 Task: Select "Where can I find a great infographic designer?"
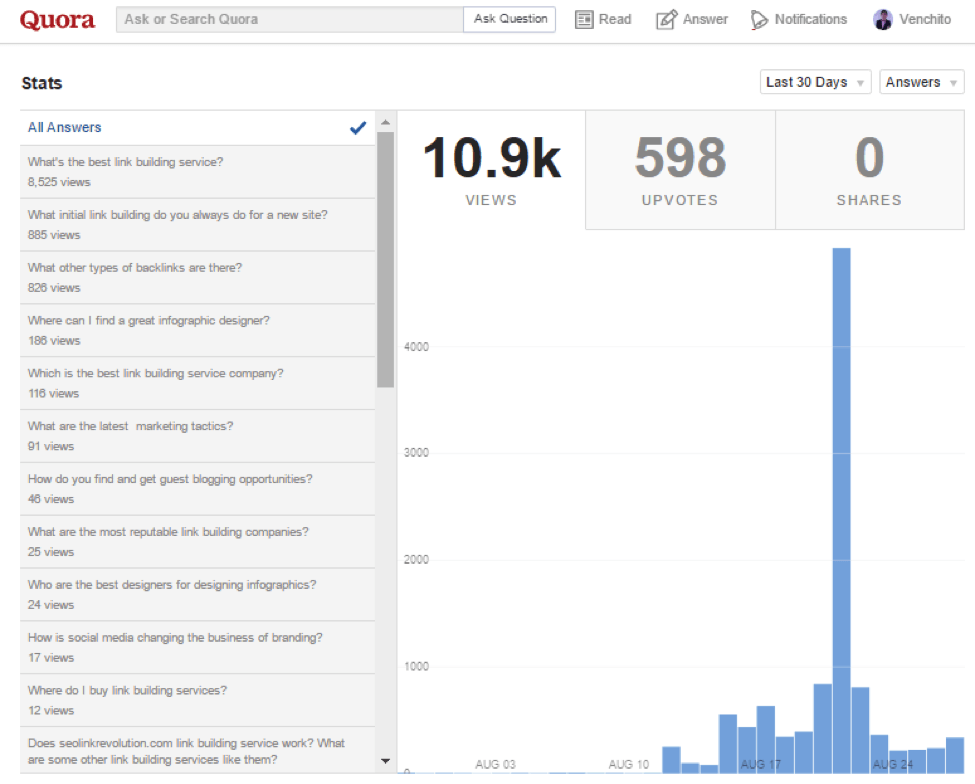click(197, 331)
